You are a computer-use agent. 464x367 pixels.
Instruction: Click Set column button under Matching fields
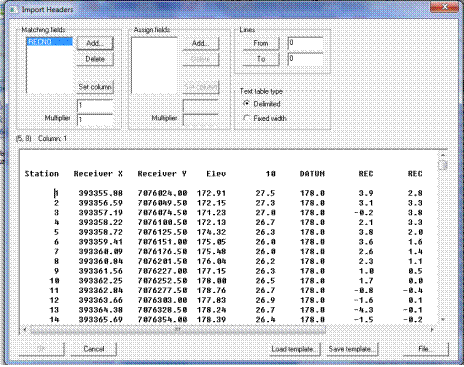[x=95, y=87]
